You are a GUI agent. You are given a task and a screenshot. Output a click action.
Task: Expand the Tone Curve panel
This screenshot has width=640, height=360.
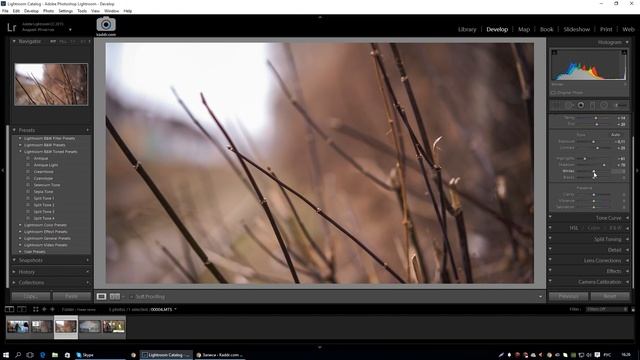tap(627, 218)
